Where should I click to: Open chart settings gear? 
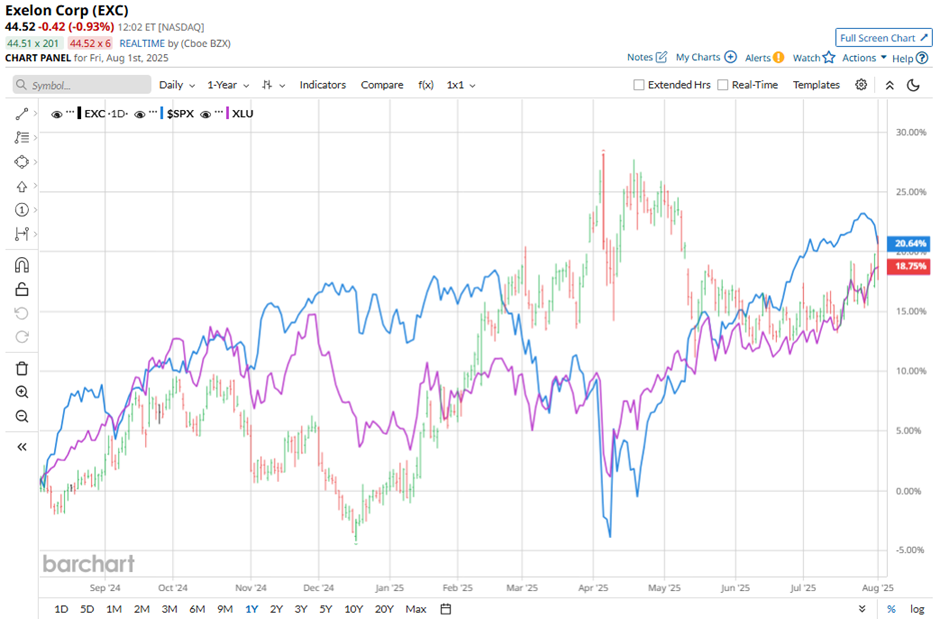click(861, 84)
